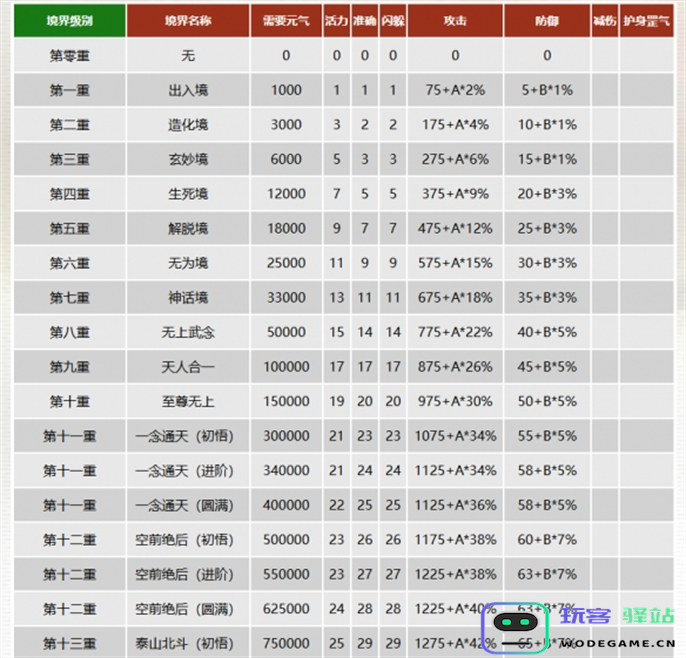Click the 护身罡气 column header
Screen dimensions: 686x658
tap(647, 21)
